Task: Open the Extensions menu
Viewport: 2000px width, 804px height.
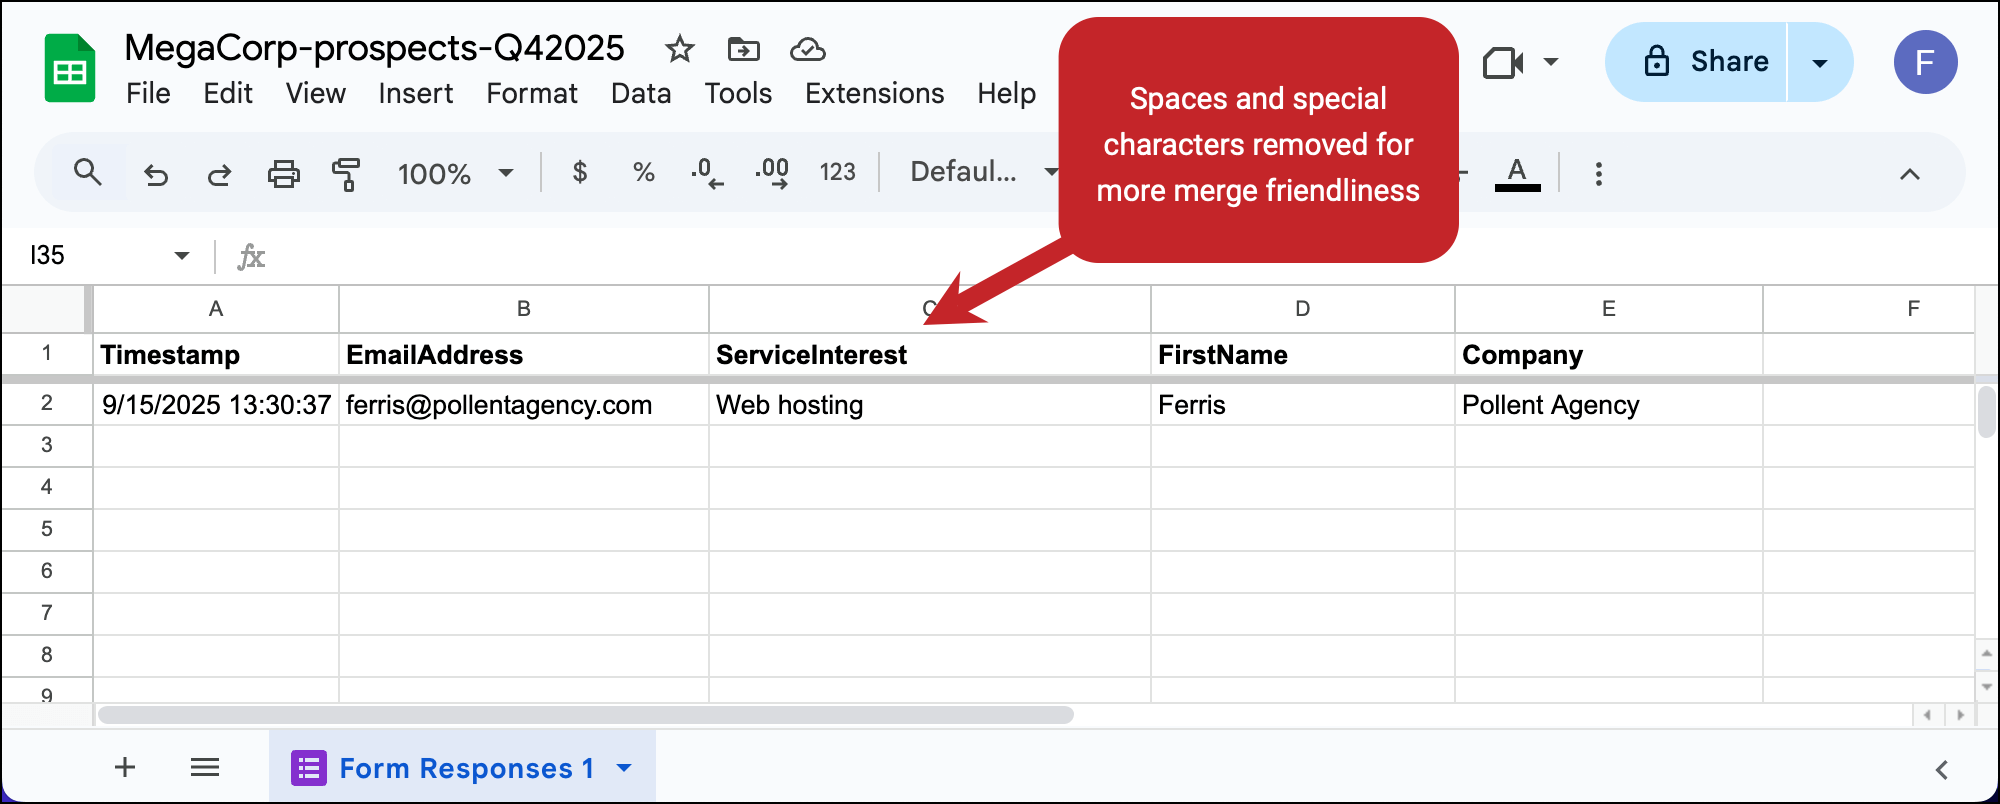Action: [x=875, y=94]
